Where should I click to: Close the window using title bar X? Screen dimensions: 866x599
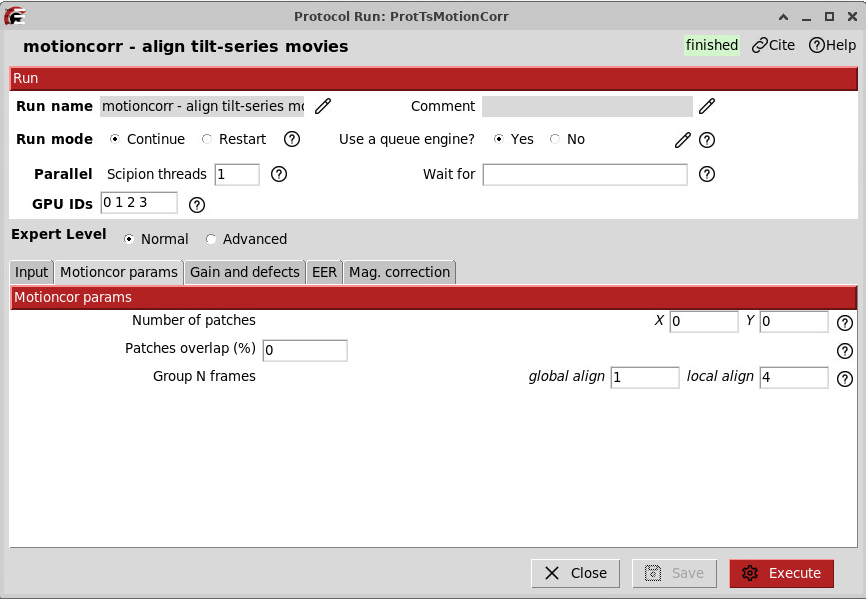(x=852, y=17)
